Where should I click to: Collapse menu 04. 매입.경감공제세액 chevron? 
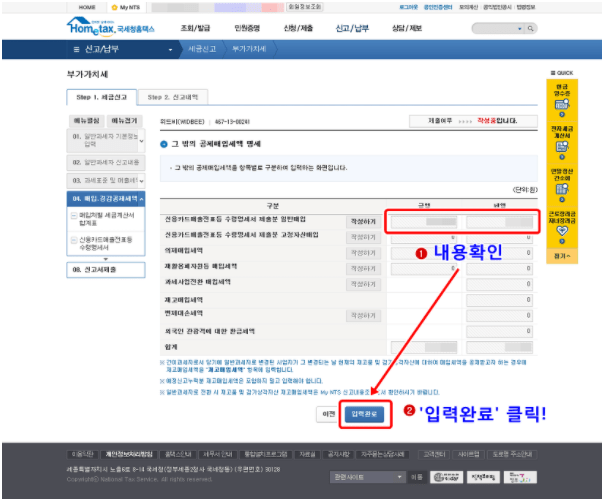coord(141,199)
